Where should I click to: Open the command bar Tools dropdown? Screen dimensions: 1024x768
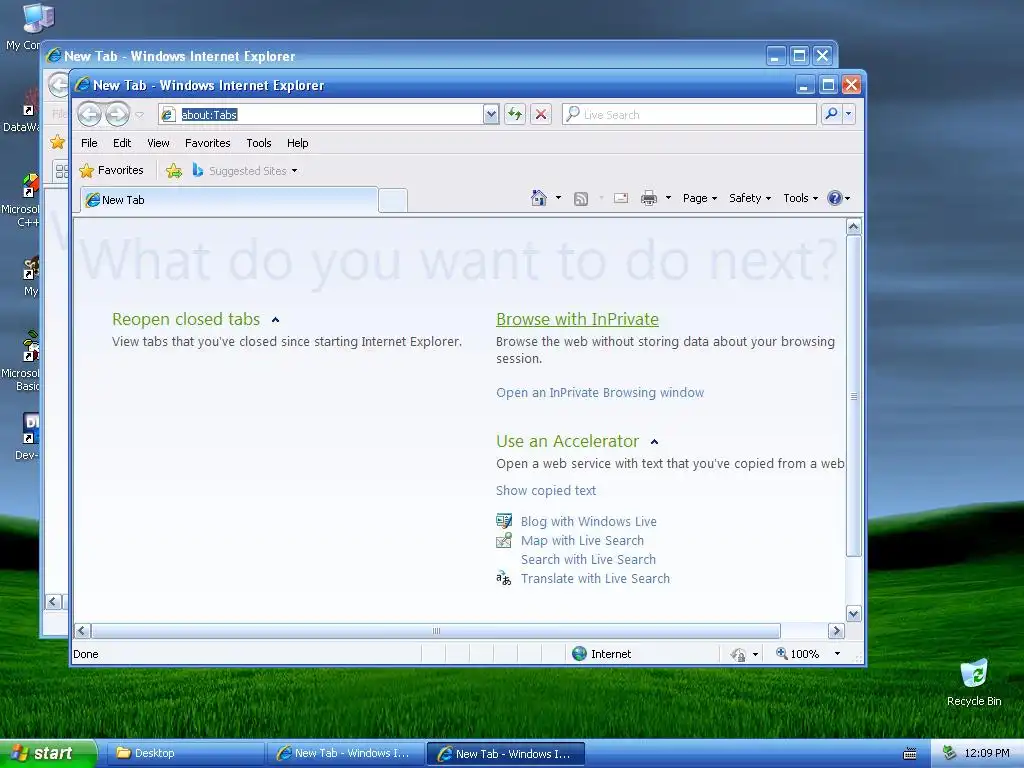point(801,198)
